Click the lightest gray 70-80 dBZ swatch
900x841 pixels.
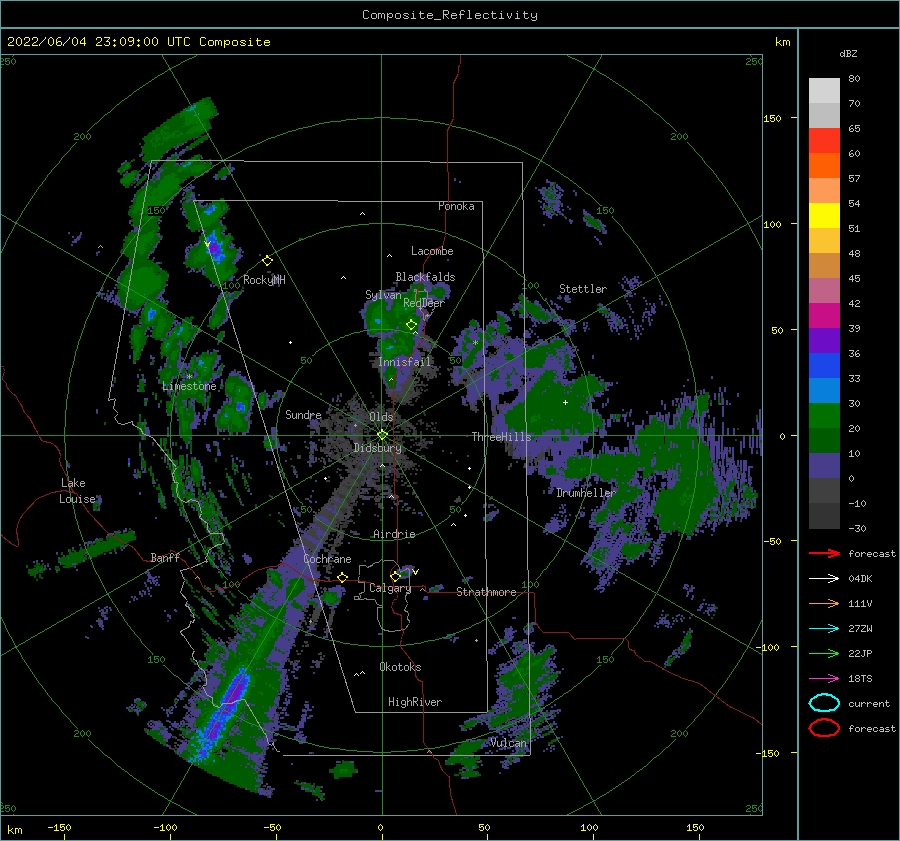824,91
